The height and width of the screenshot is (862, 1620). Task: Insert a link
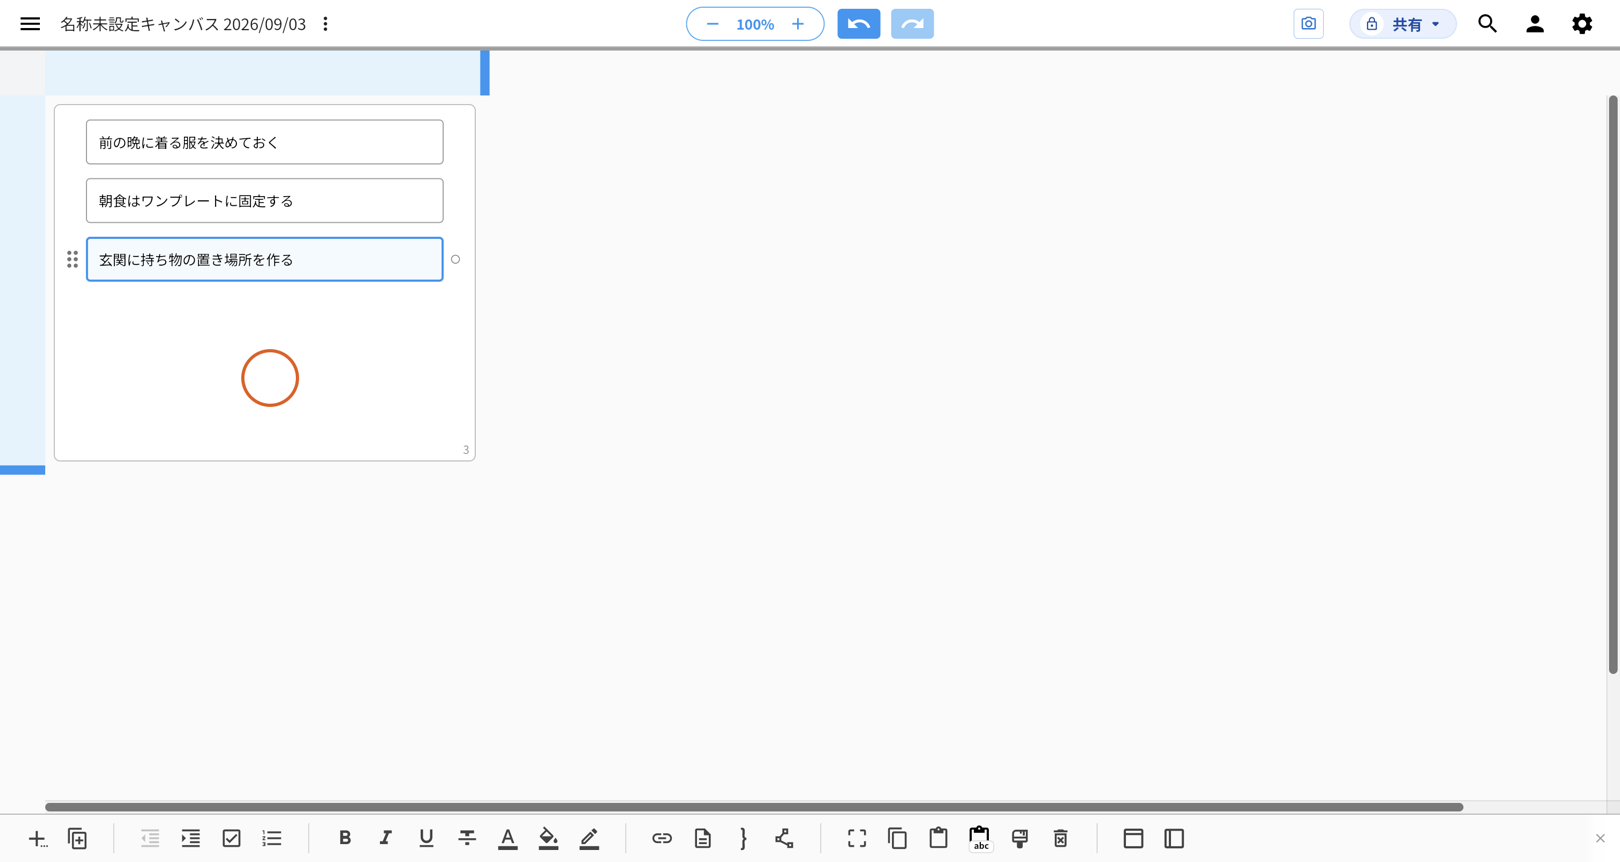[x=662, y=839]
